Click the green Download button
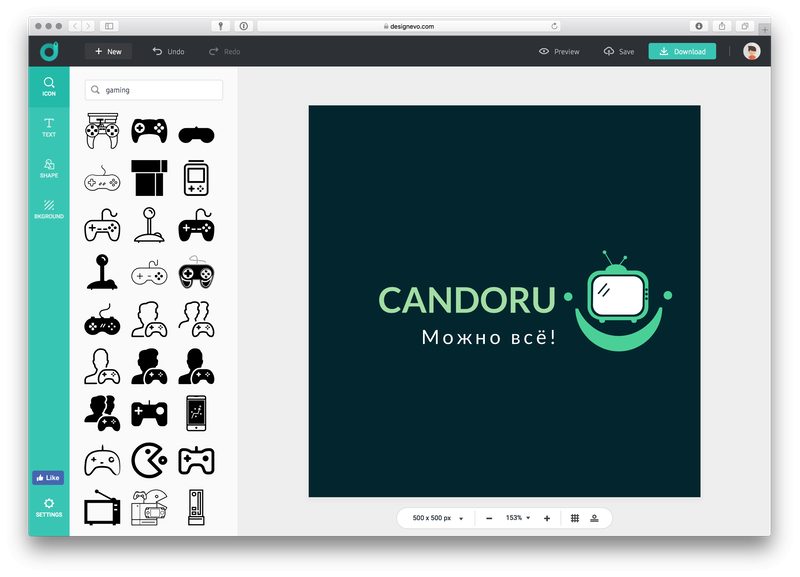Screen dimensions: 800x577 coord(682,52)
